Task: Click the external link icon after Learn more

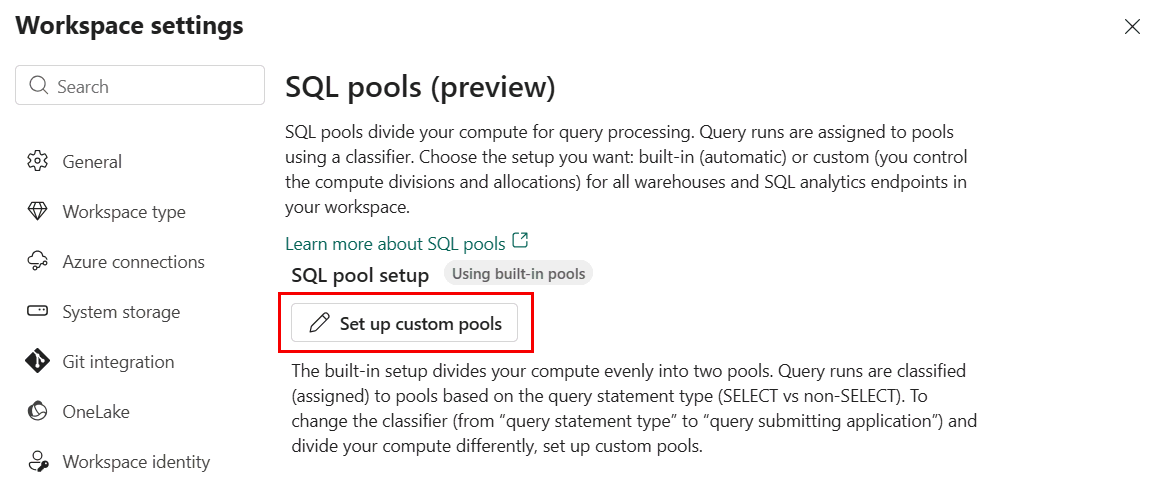Action: click(x=521, y=241)
